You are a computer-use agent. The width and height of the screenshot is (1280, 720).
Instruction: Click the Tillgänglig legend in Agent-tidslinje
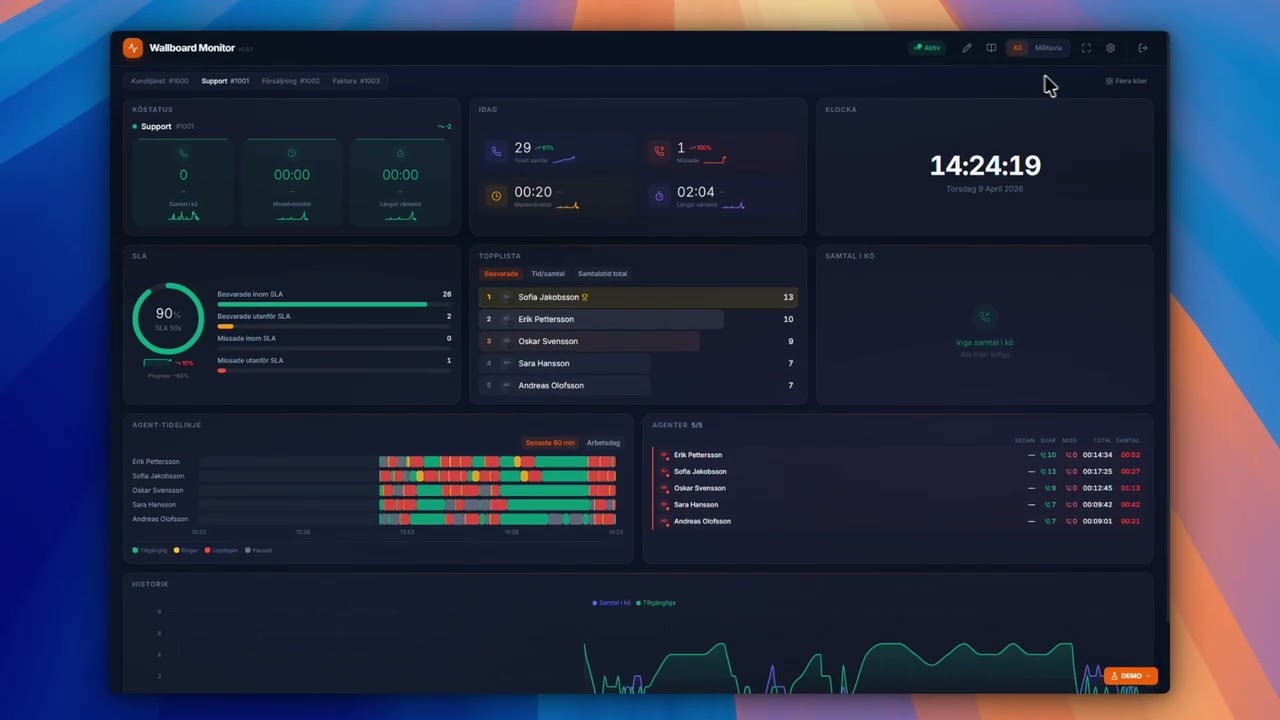[150, 550]
